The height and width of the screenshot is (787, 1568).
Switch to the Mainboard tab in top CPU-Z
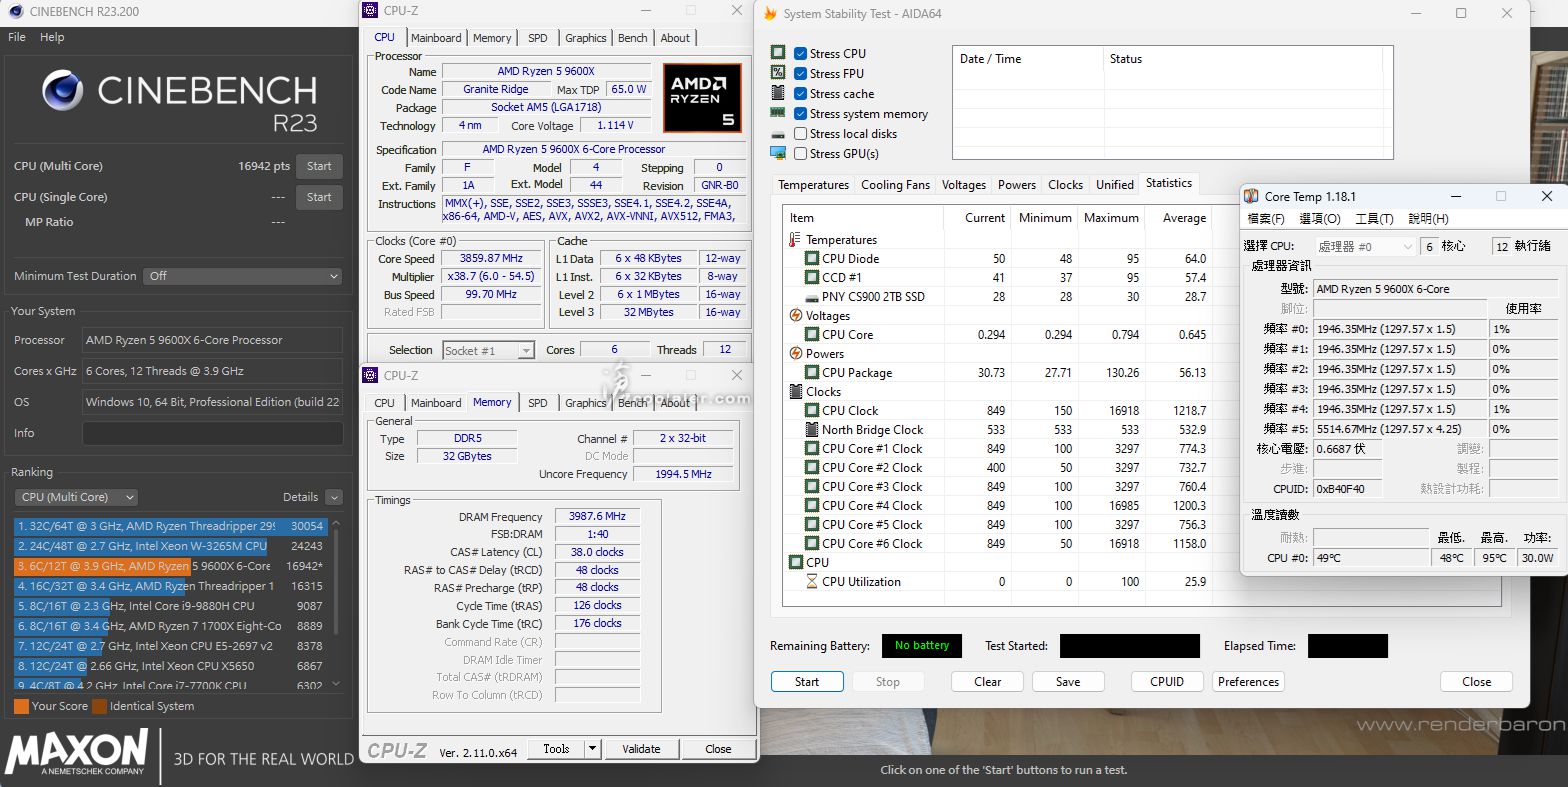click(436, 38)
